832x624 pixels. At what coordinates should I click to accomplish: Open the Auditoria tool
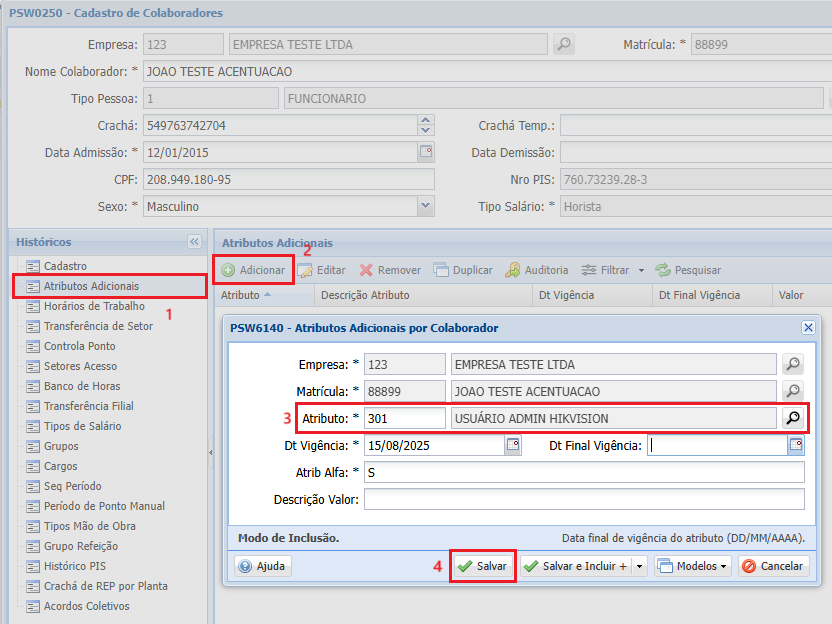(536, 270)
